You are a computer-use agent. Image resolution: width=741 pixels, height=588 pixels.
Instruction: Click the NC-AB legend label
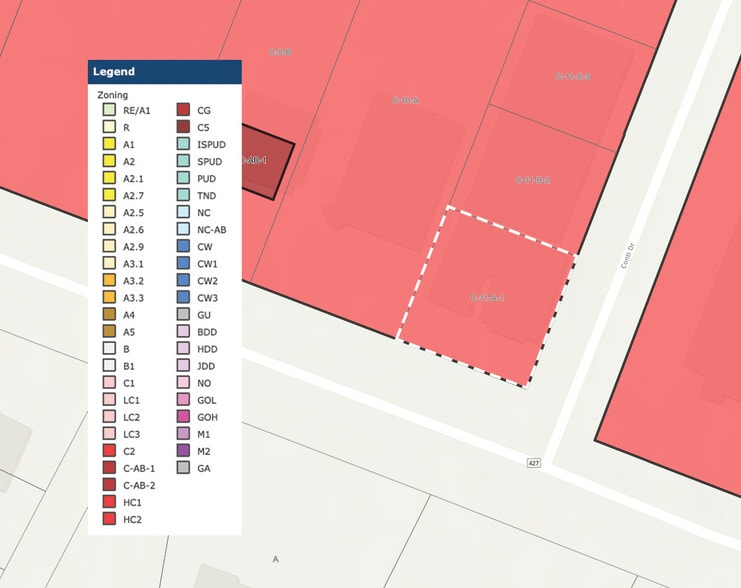point(212,230)
